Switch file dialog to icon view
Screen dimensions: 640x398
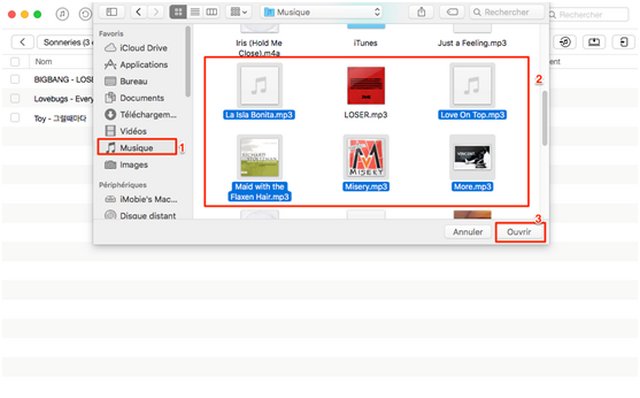click(x=178, y=12)
